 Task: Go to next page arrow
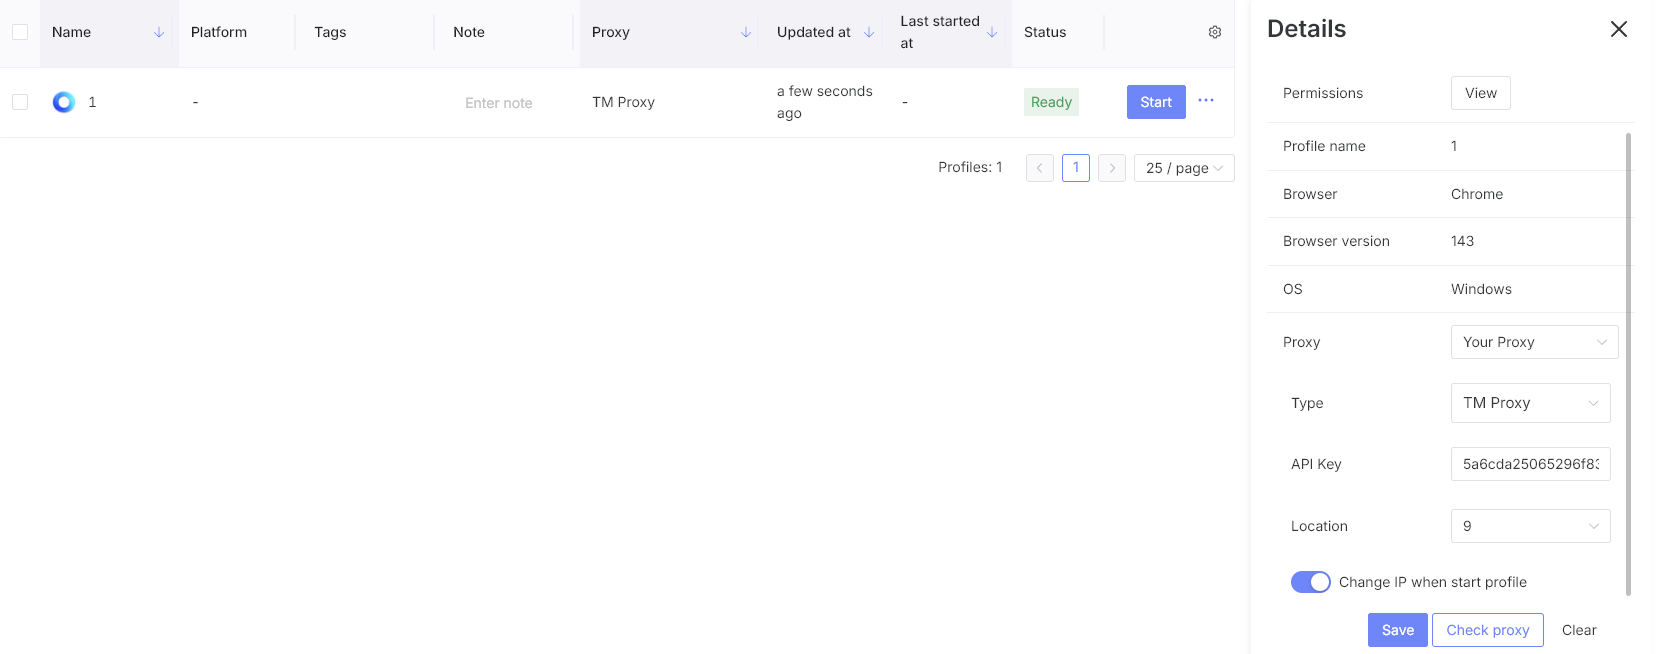pos(1111,168)
